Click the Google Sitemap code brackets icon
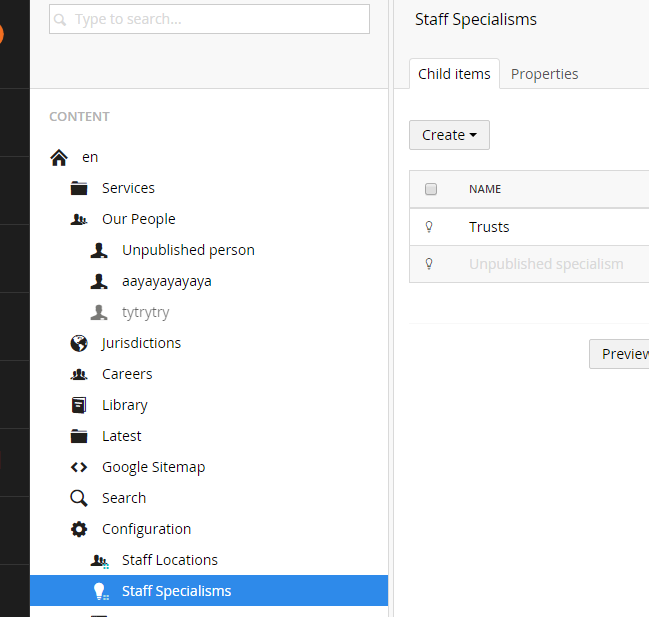This screenshot has height=617, width=649. pyautogui.click(x=79, y=467)
